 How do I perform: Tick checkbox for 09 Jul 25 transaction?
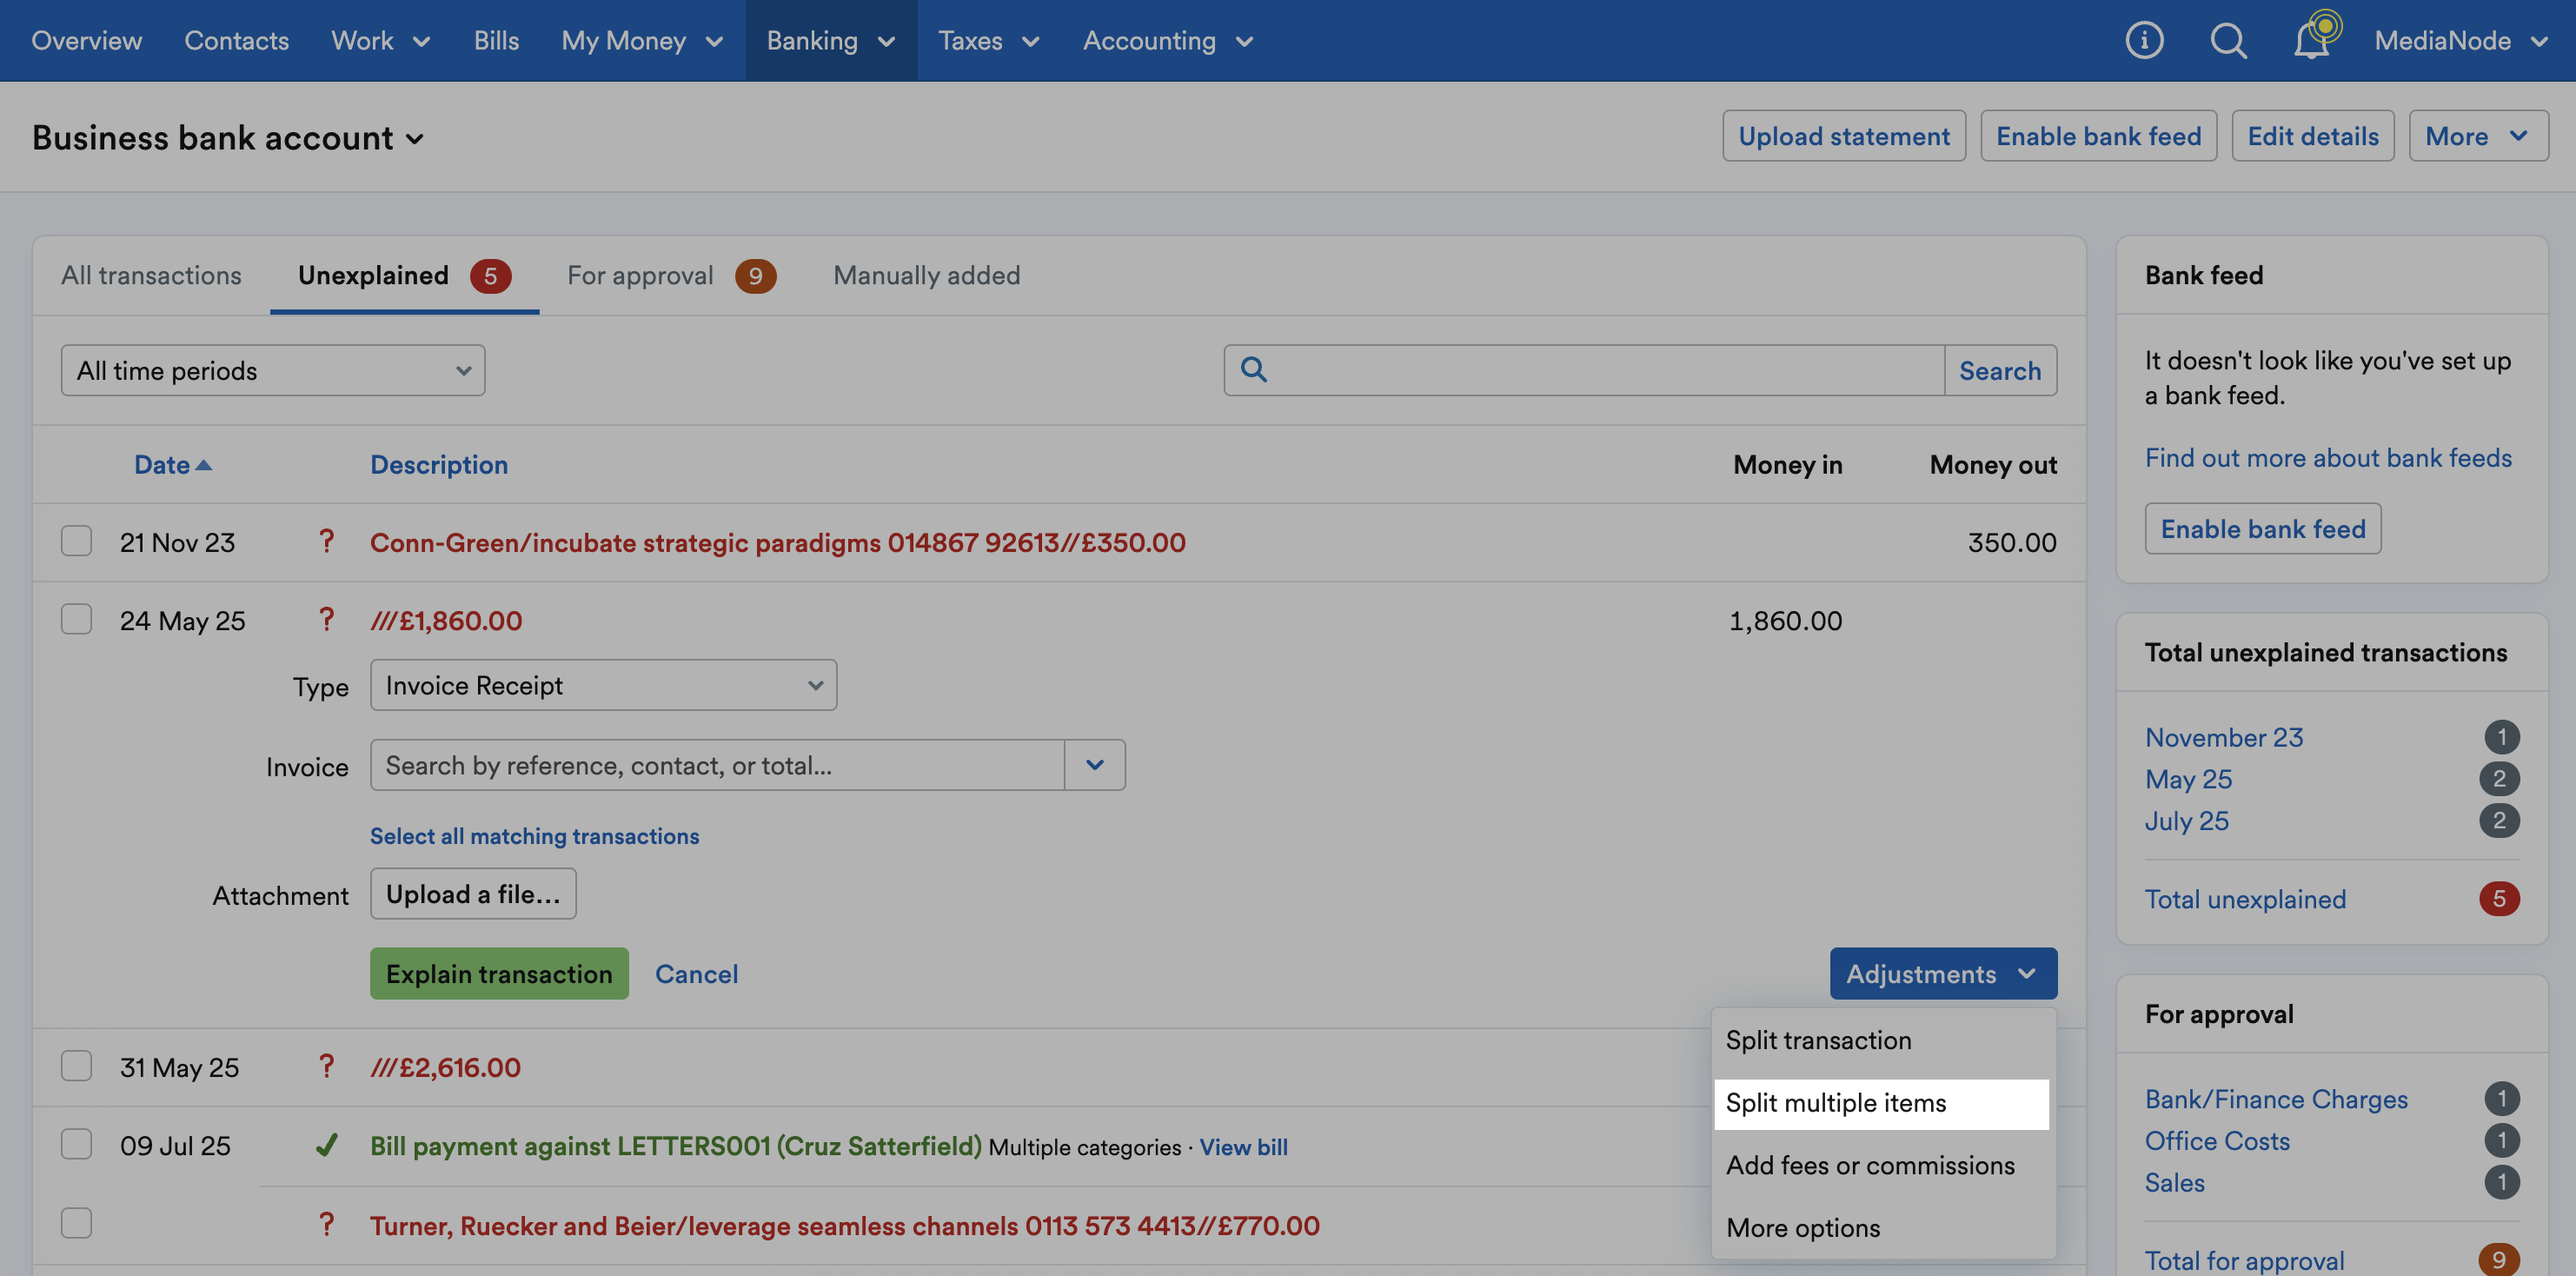coord(76,1143)
